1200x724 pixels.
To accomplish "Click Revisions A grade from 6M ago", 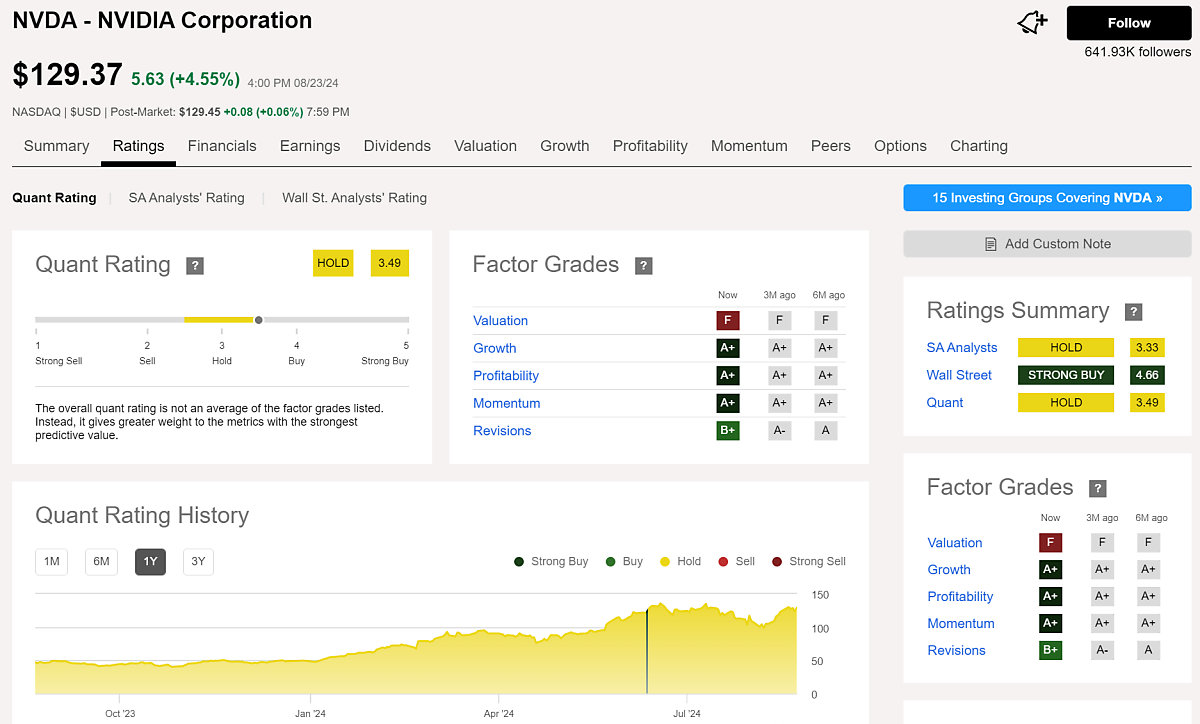I will pos(826,431).
